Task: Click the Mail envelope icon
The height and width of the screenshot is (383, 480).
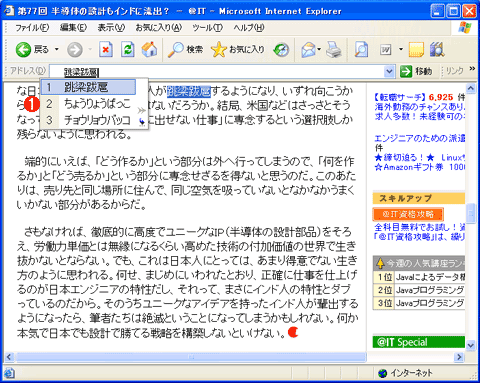Action: coord(309,50)
